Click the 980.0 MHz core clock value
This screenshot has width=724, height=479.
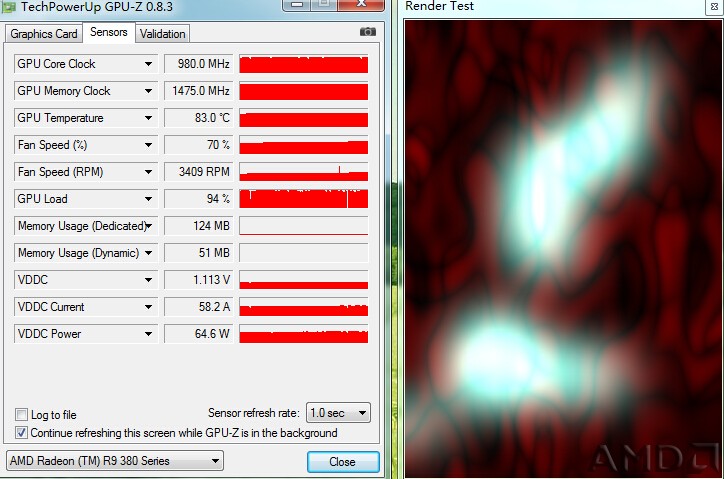pyautogui.click(x=199, y=64)
